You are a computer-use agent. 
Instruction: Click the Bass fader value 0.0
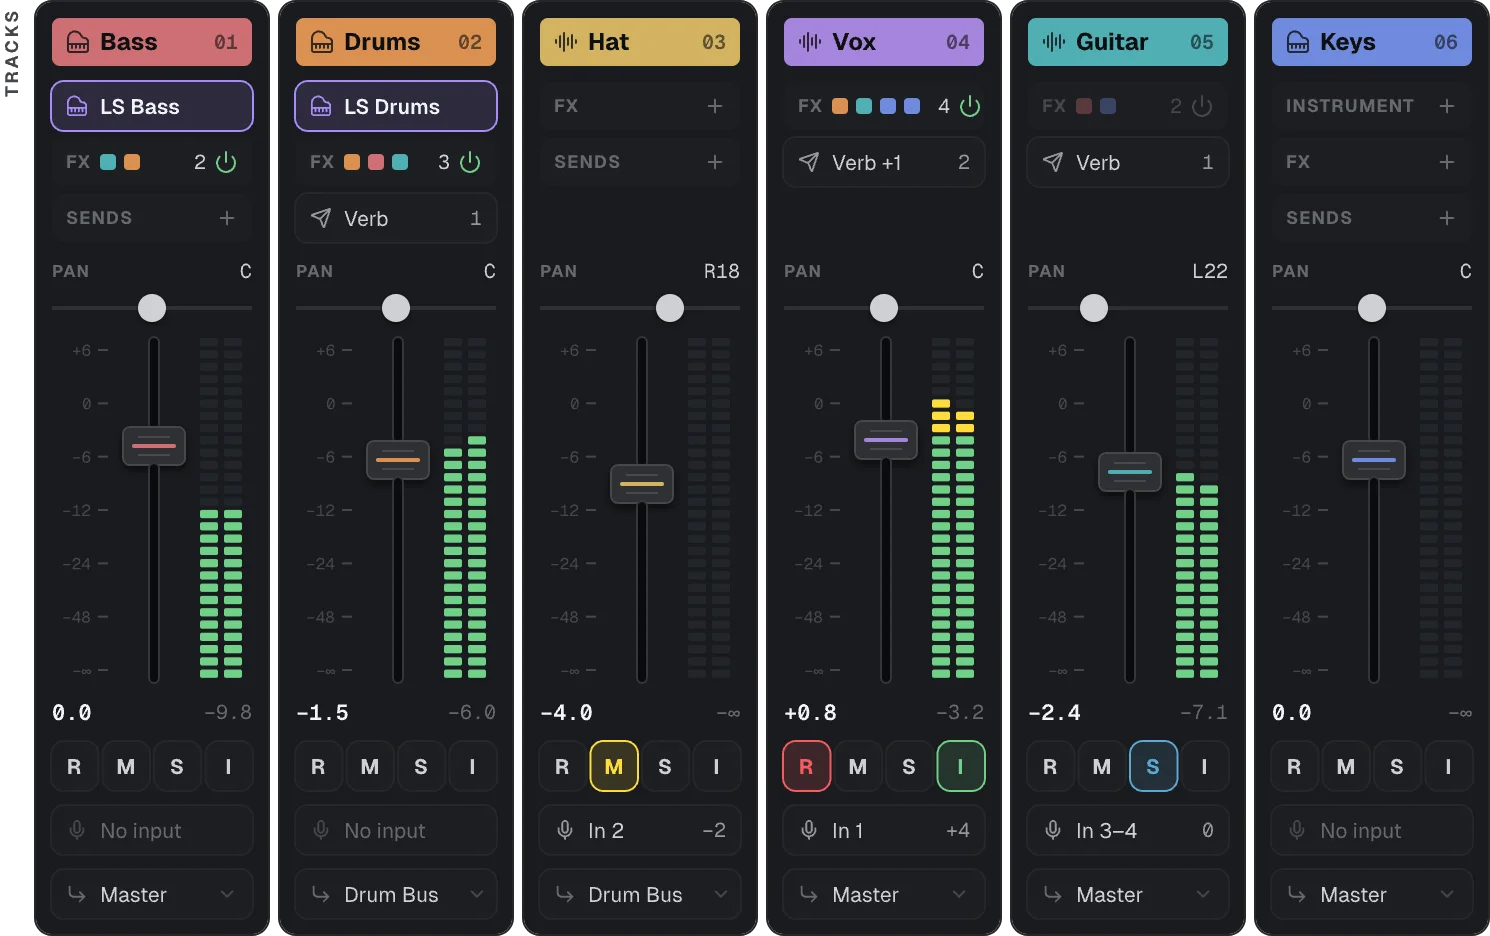[x=72, y=713]
